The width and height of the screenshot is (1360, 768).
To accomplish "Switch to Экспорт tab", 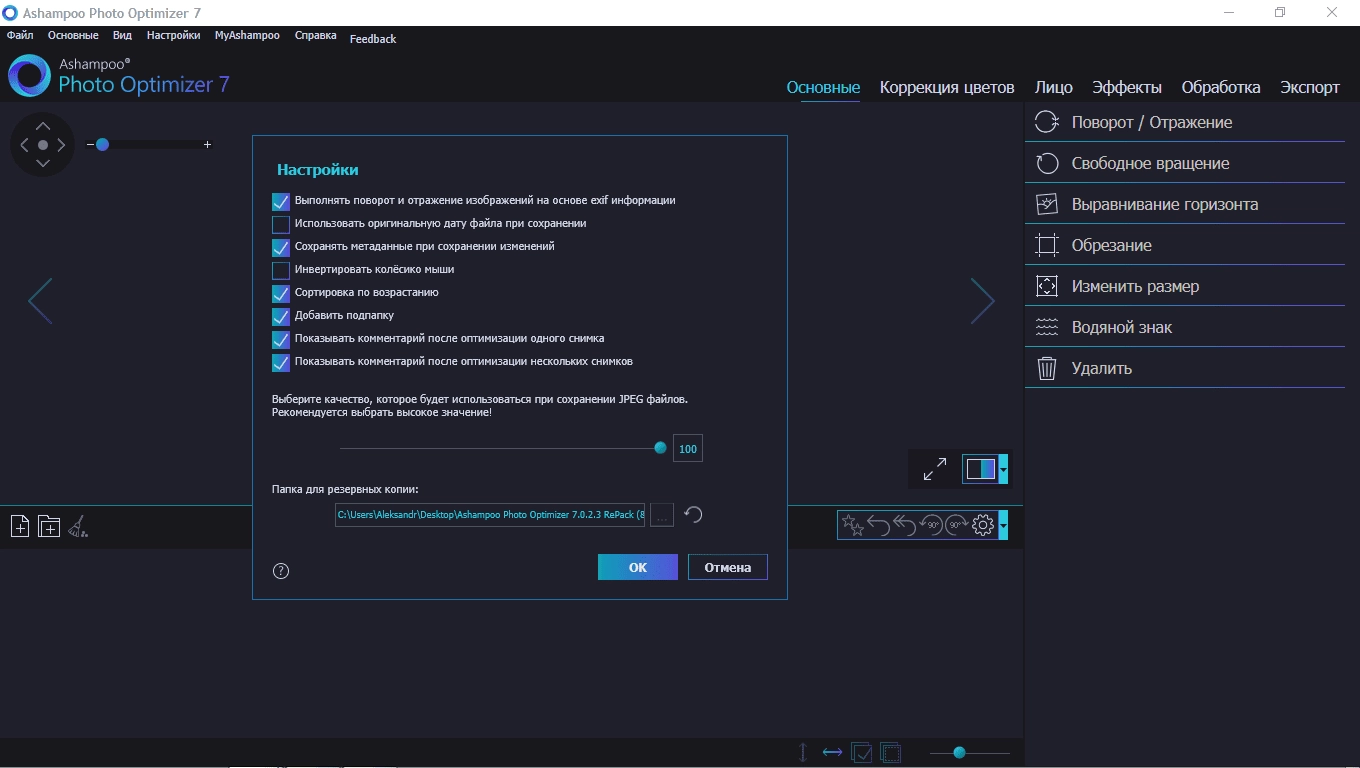I will point(1310,87).
